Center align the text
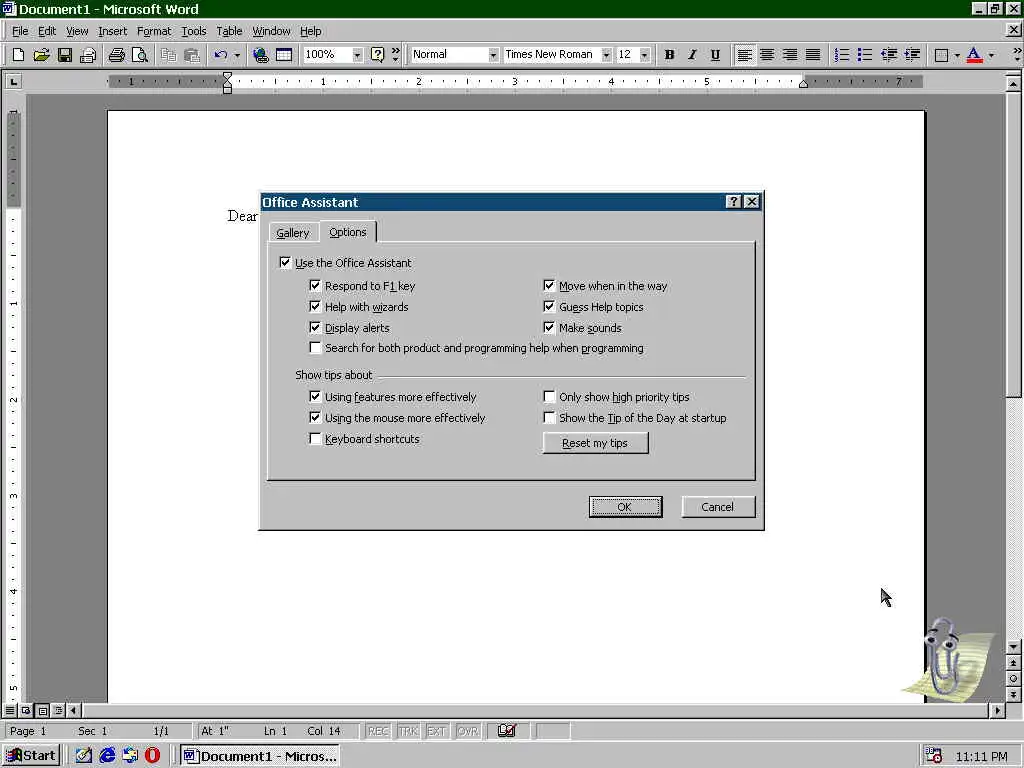Viewport: 1024px width, 768px height. click(767, 55)
